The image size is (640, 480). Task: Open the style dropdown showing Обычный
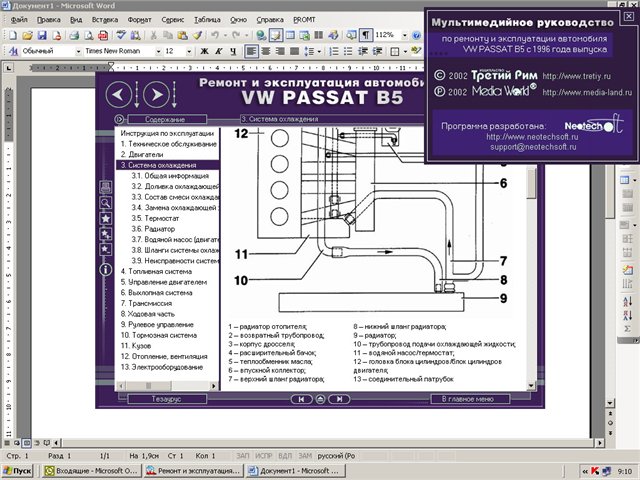point(78,51)
